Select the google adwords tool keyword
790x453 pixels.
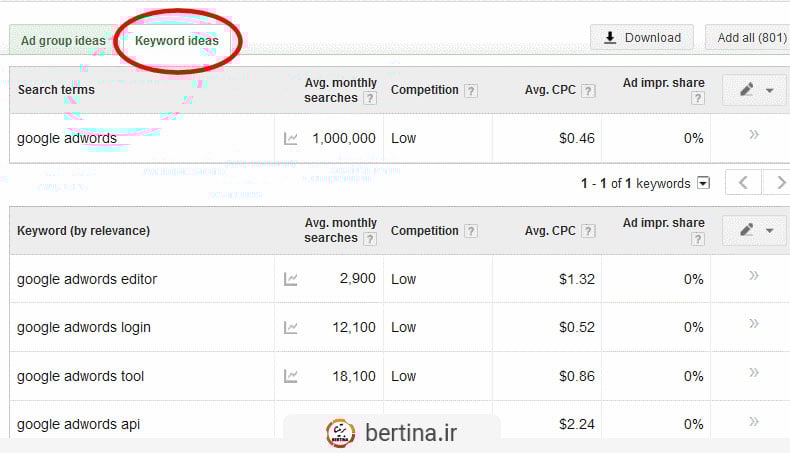coord(81,376)
